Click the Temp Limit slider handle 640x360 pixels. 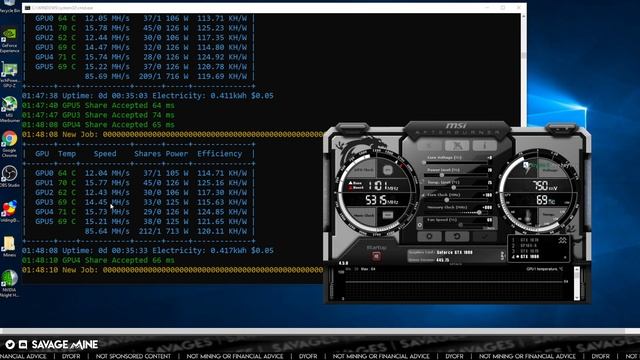click(x=453, y=187)
